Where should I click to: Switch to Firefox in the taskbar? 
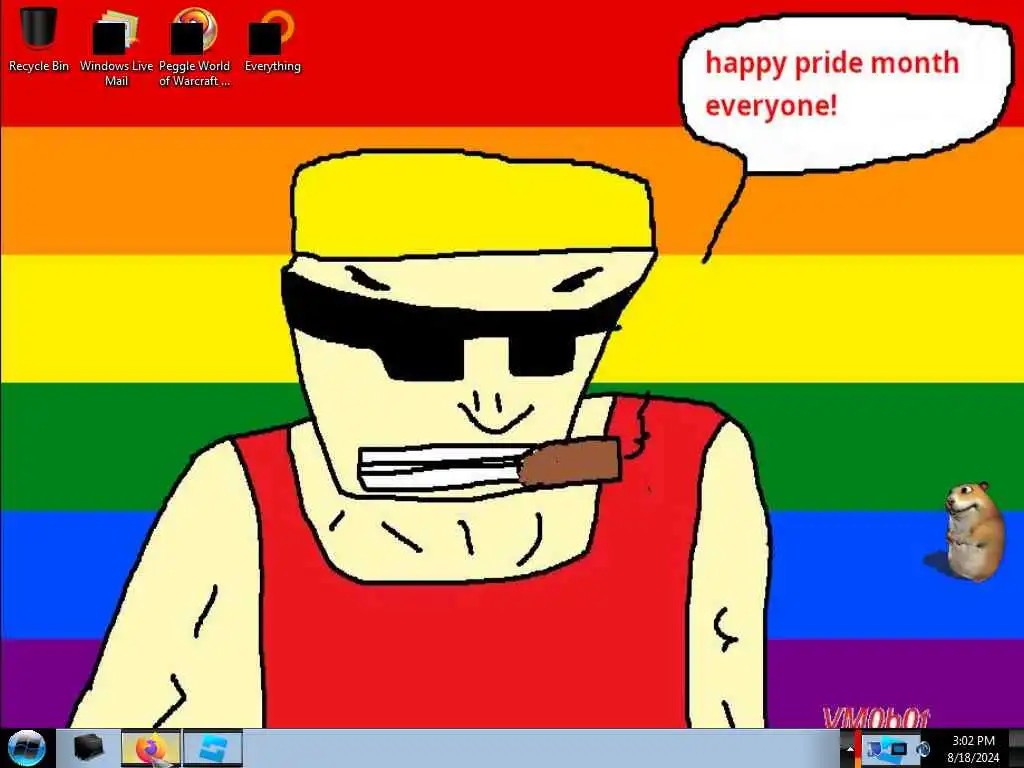pyautogui.click(x=150, y=748)
